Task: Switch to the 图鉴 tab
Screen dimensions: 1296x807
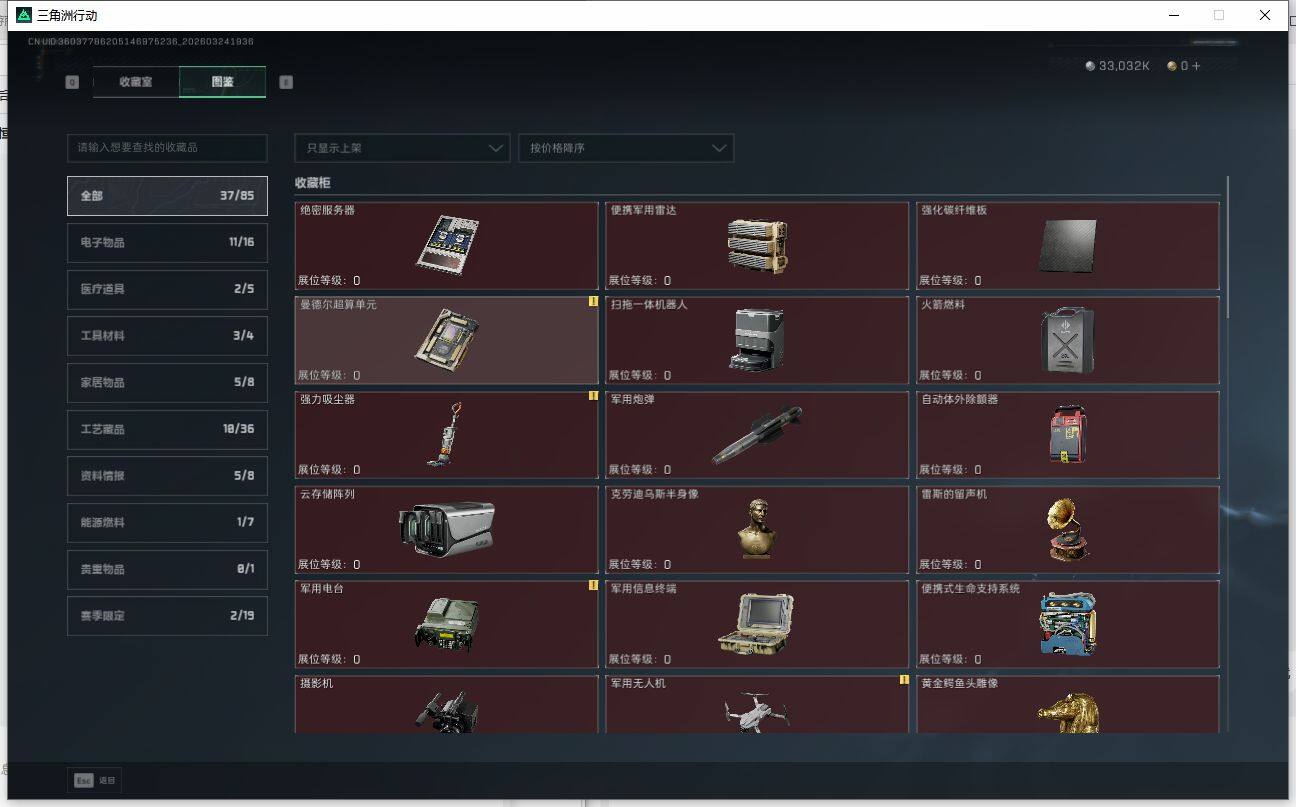Action: (x=222, y=82)
